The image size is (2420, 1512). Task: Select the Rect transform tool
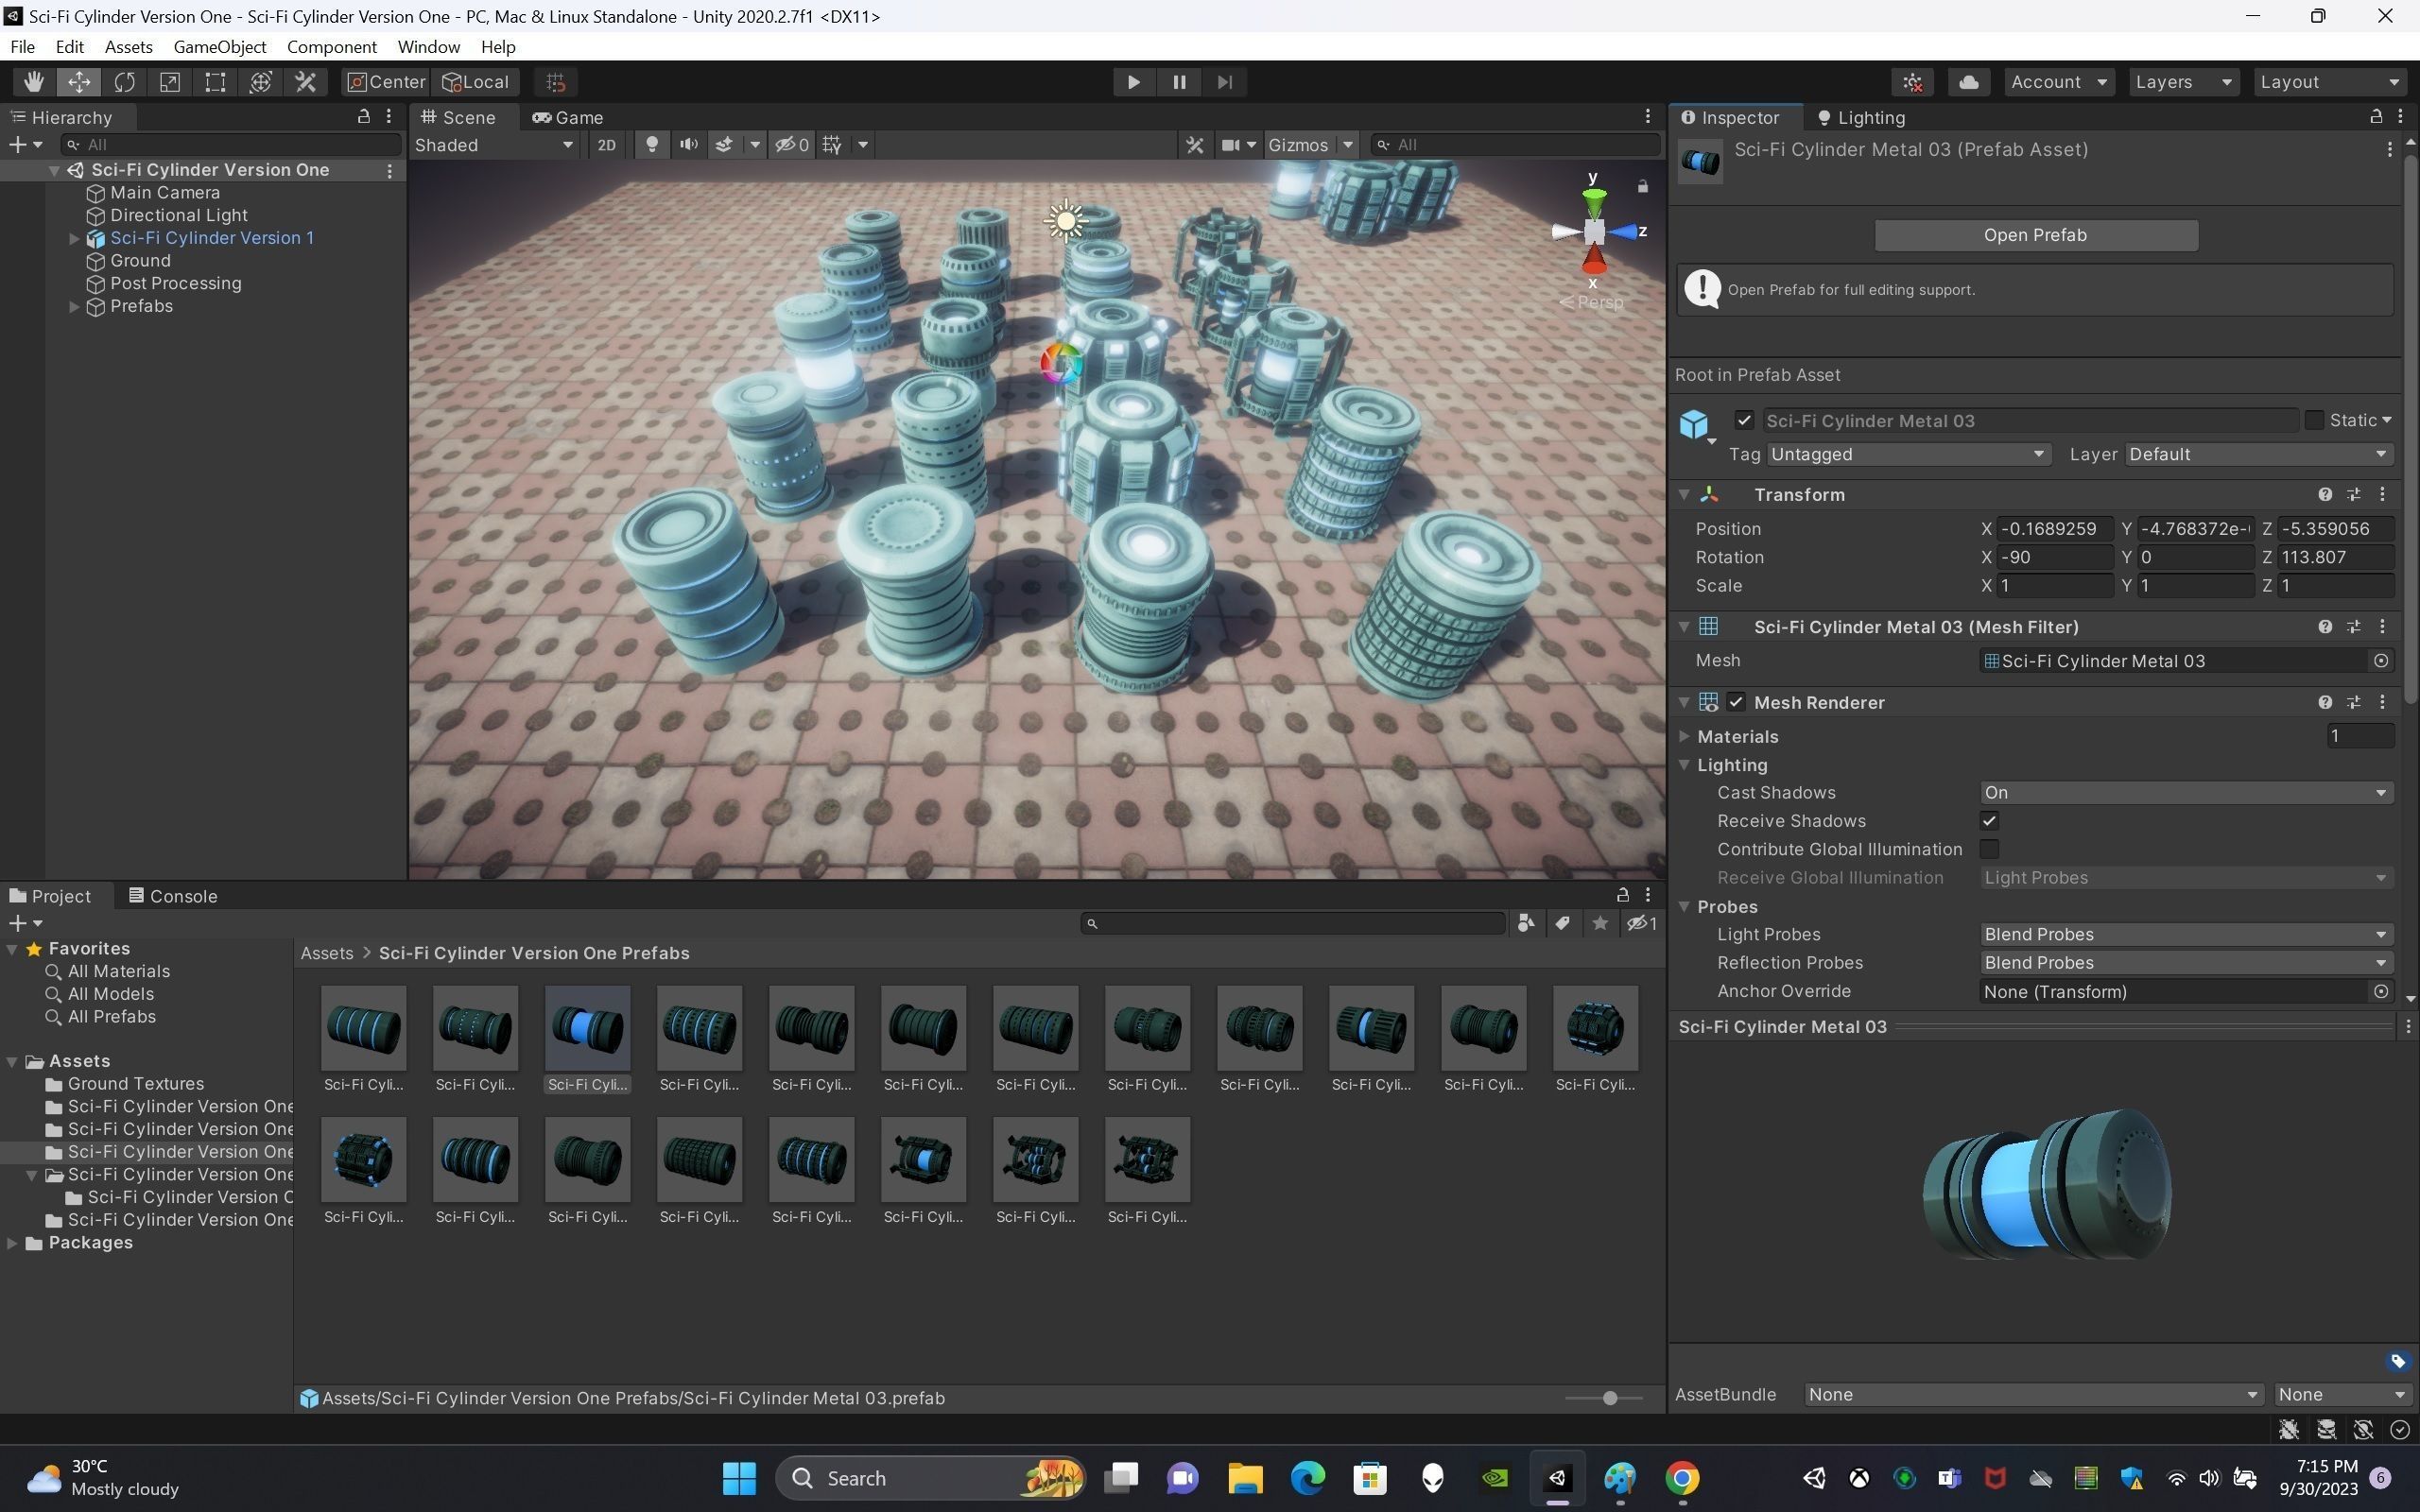pyautogui.click(x=215, y=82)
